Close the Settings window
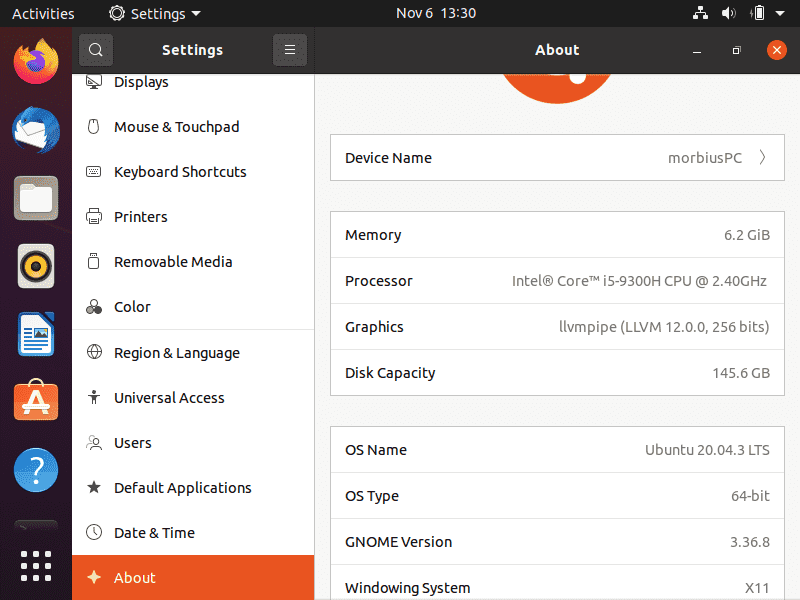Image resolution: width=800 pixels, height=600 pixels. [777, 50]
